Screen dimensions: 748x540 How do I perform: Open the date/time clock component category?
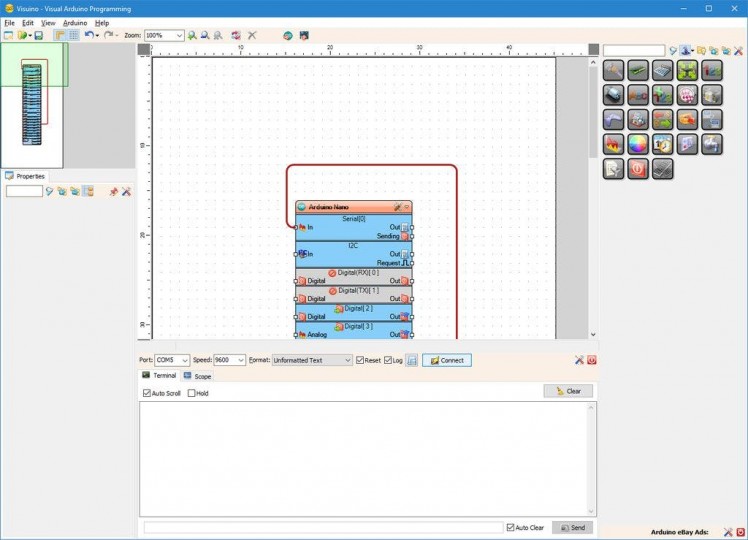tap(663, 144)
